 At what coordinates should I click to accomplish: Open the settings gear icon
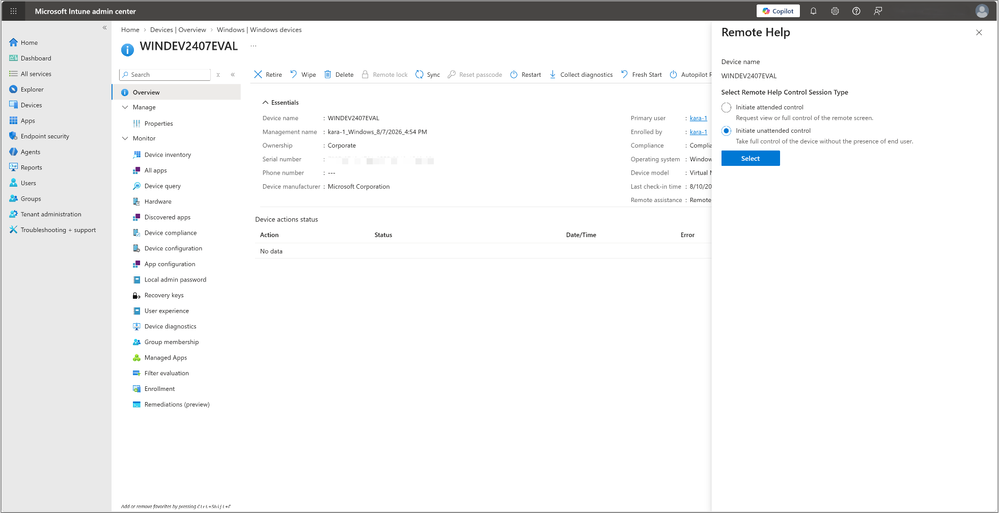[835, 11]
